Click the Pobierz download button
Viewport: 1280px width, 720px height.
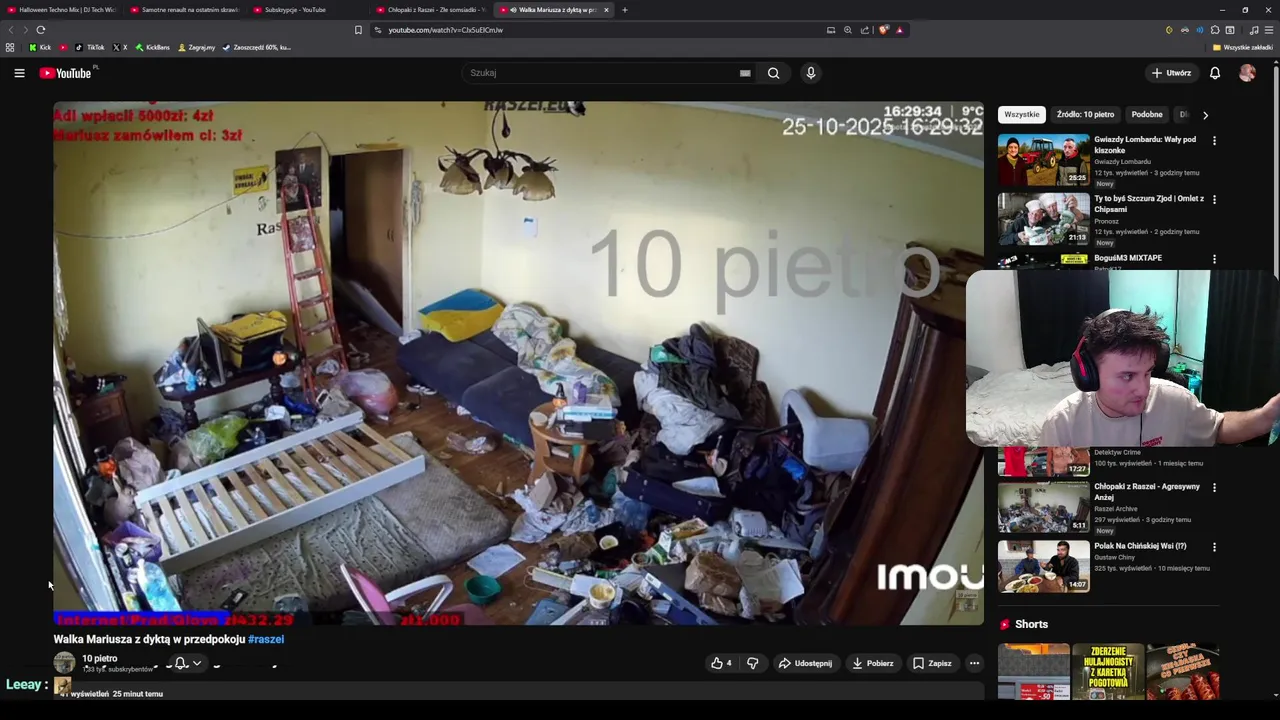click(x=872, y=663)
